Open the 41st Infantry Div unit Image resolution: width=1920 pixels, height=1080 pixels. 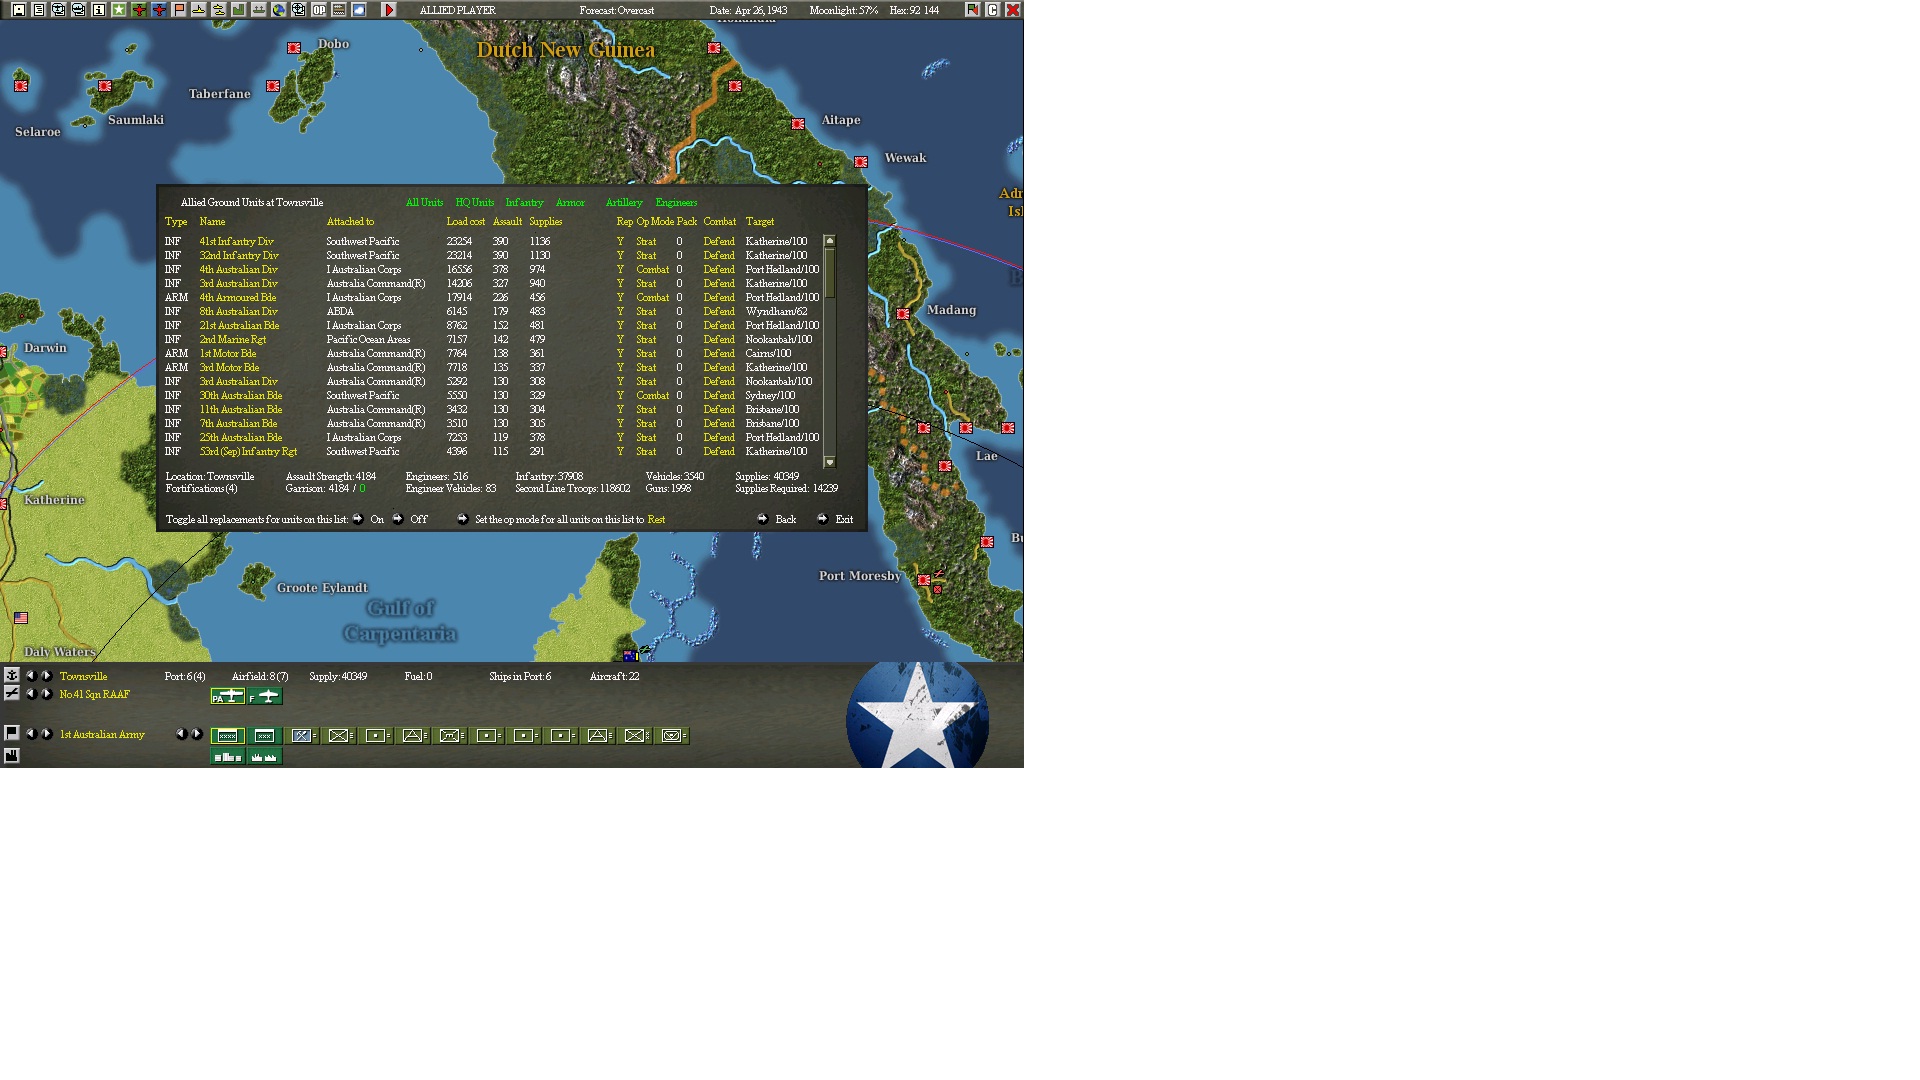[236, 241]
